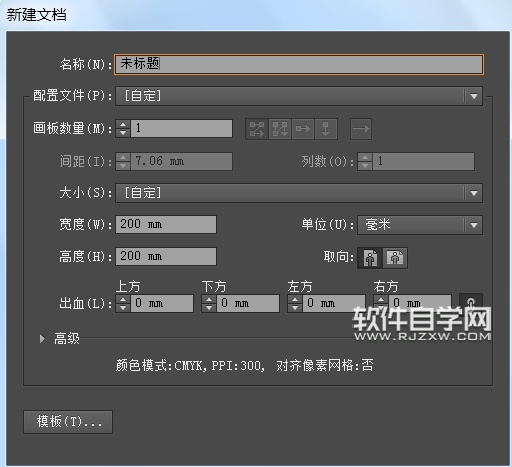
Task: Click the 宽度 width field
Action: [166, 224]
